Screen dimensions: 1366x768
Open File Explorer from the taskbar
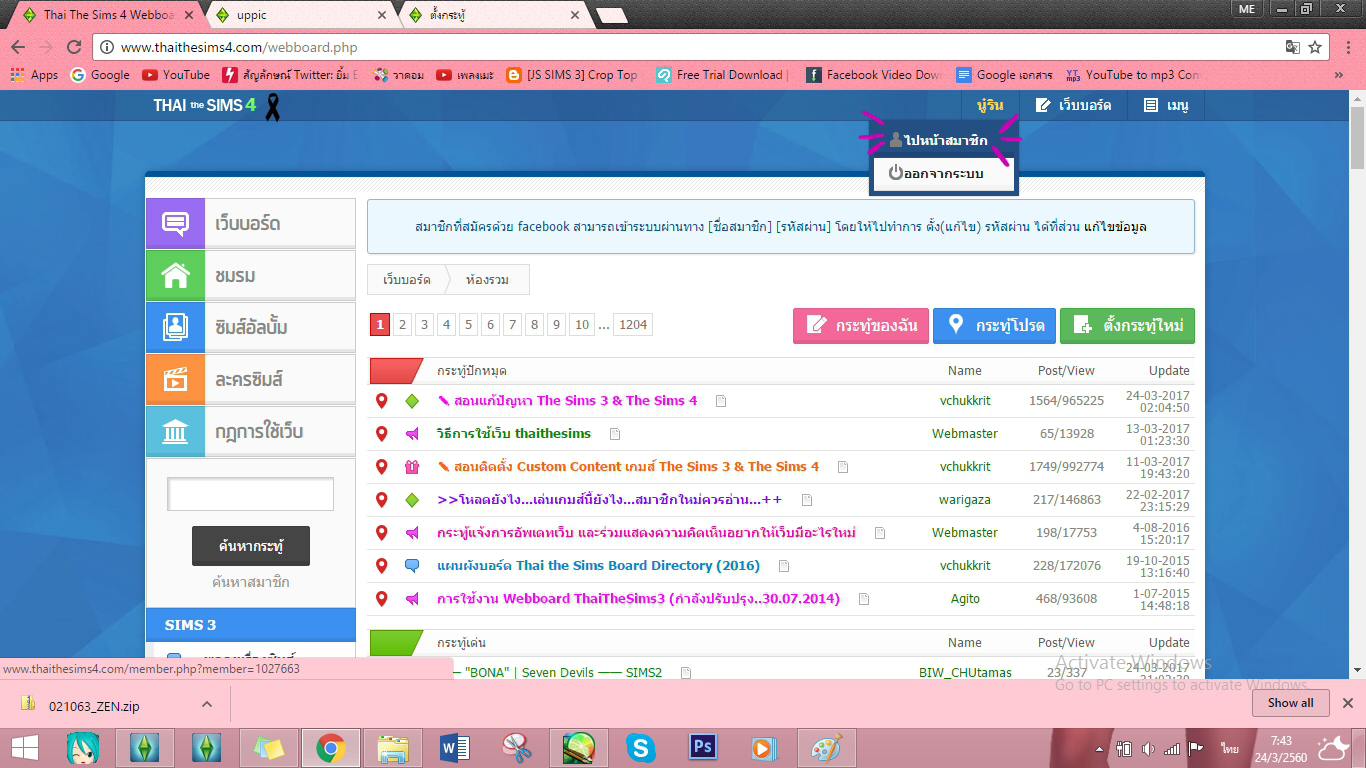click(x=392, y=747)
